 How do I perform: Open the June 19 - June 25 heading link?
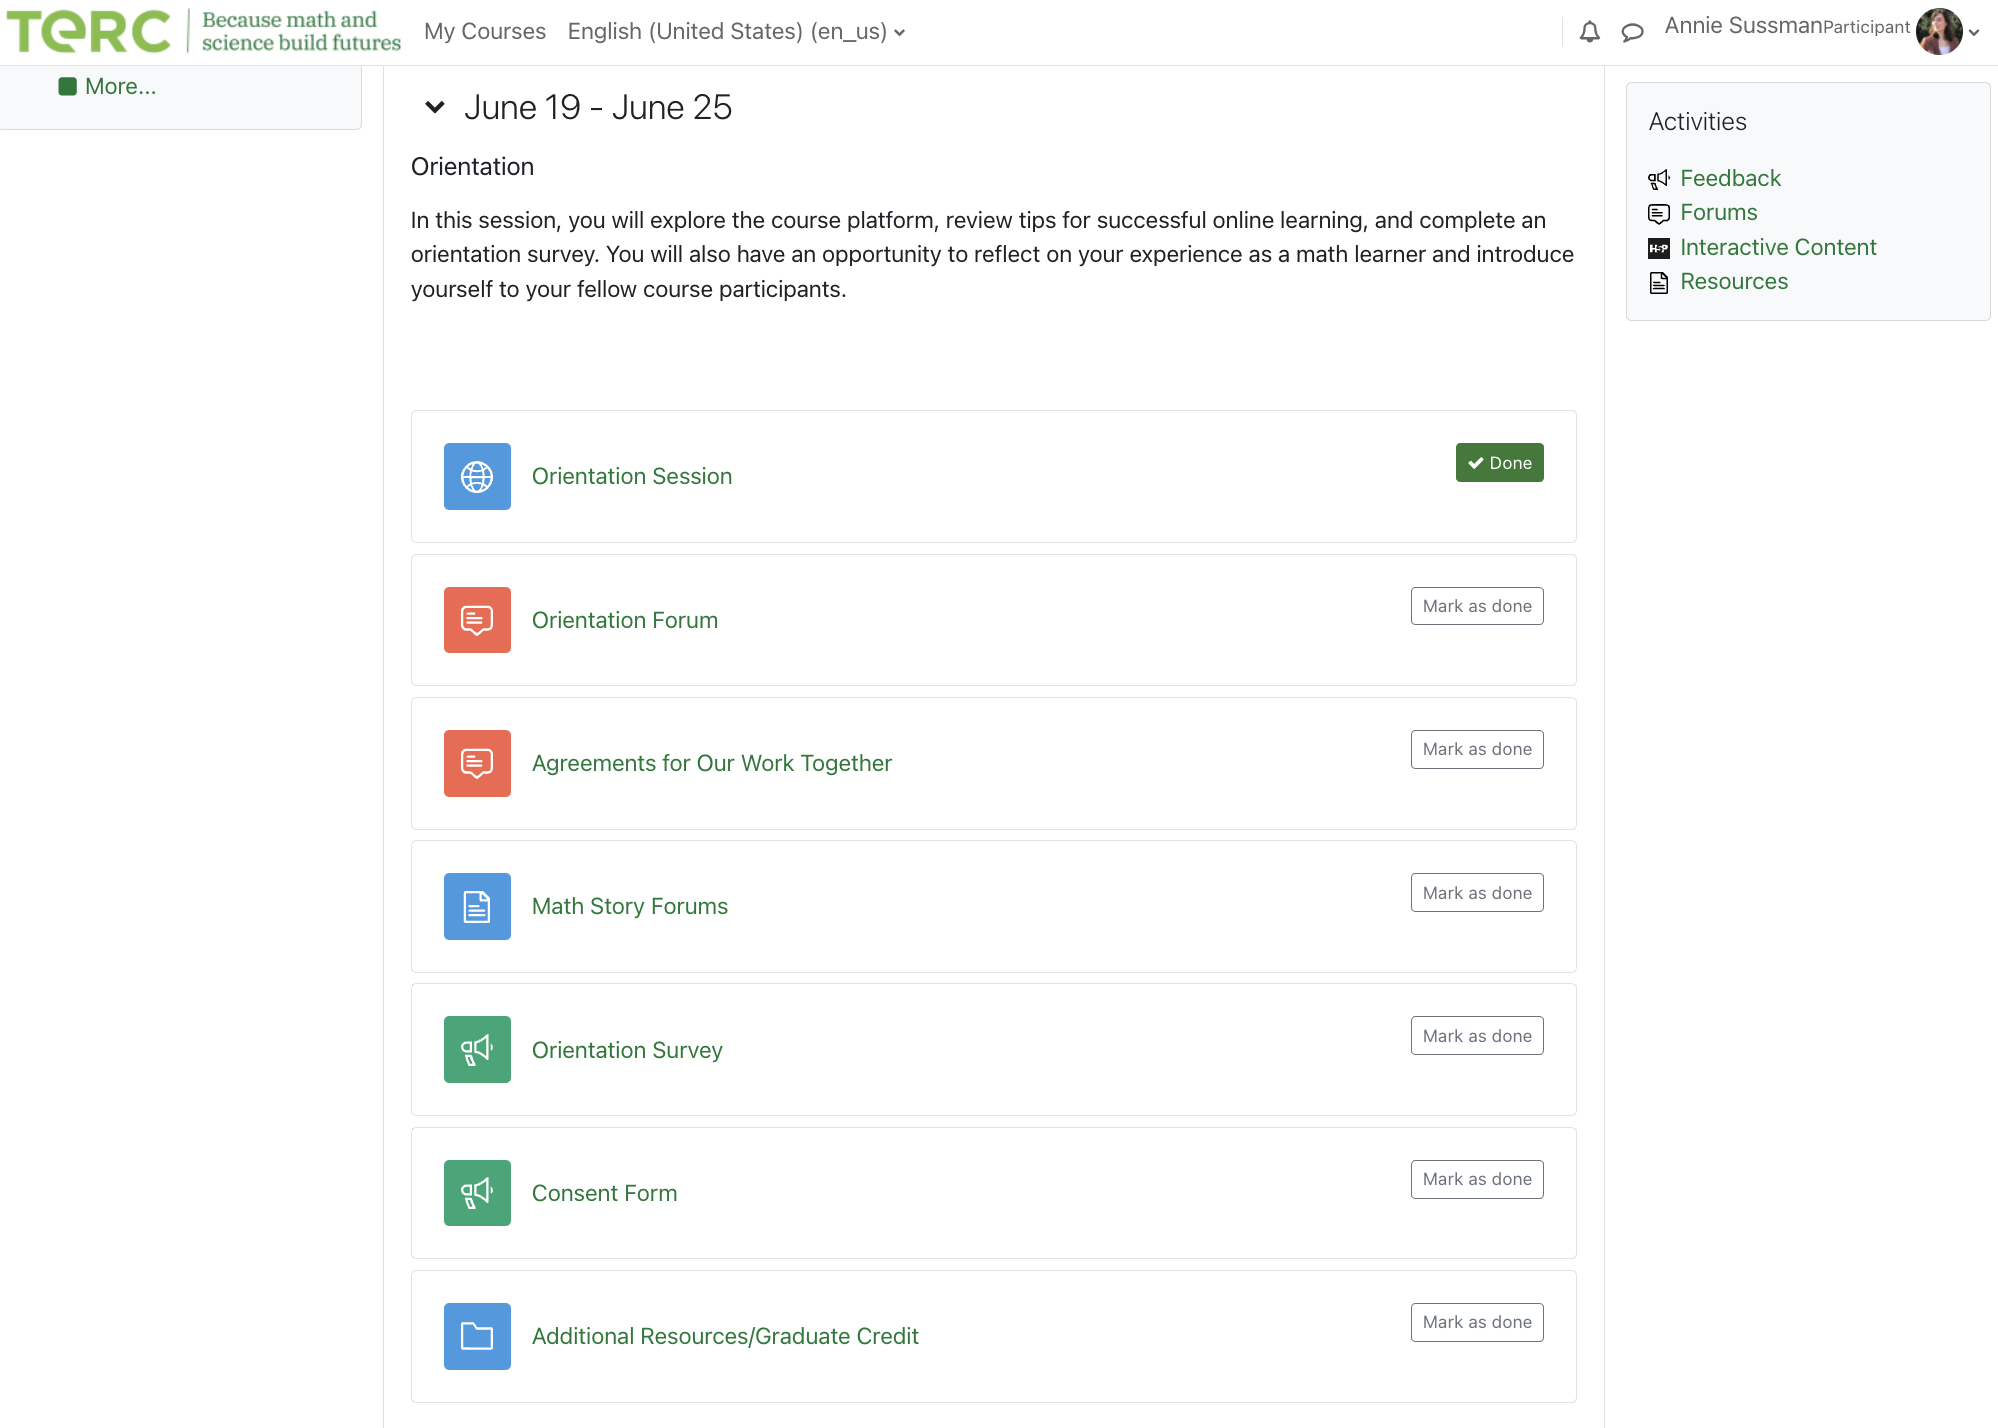(598, 107)
